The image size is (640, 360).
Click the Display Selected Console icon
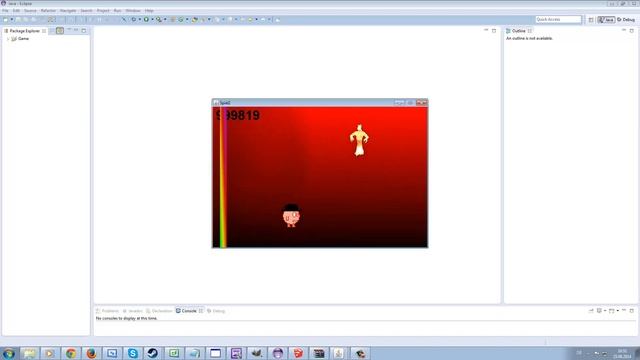[599, 311]
